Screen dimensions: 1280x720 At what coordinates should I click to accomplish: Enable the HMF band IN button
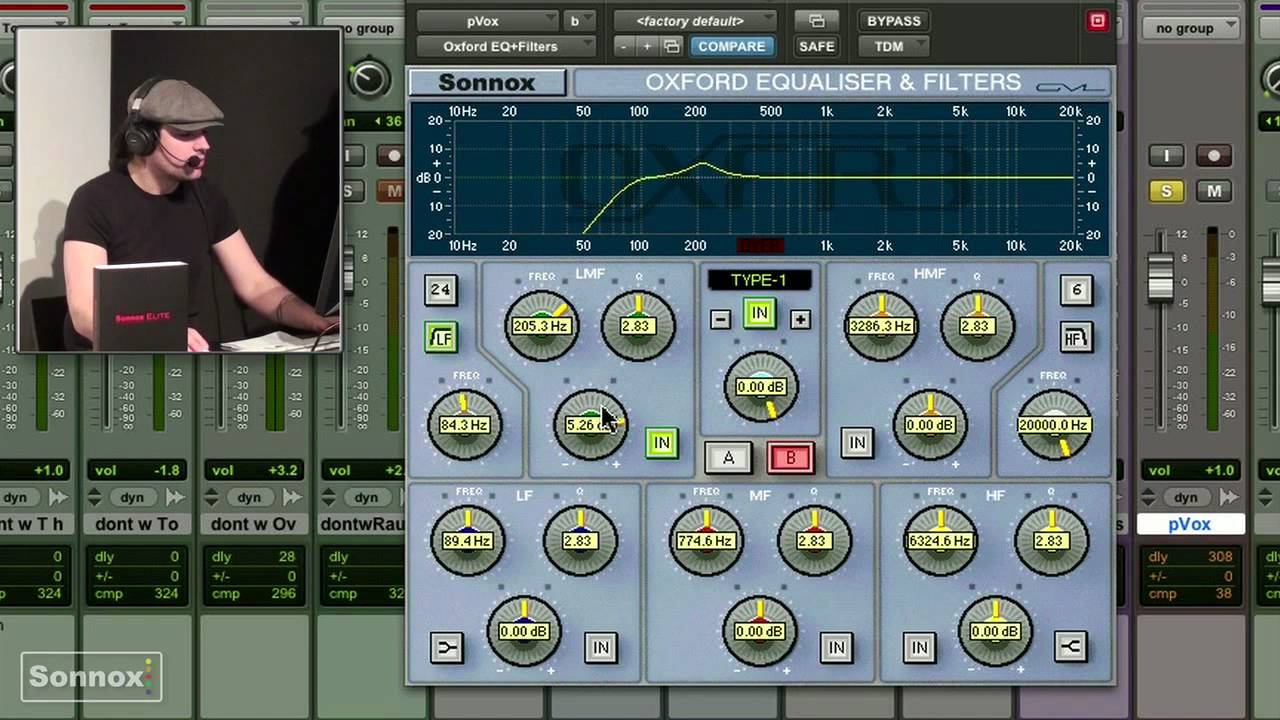[857, 443]
